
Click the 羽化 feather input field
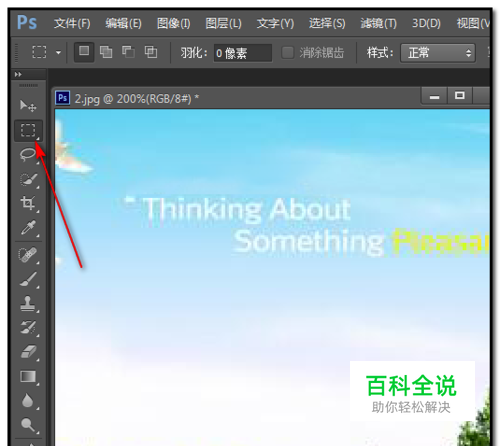point(243,53)
